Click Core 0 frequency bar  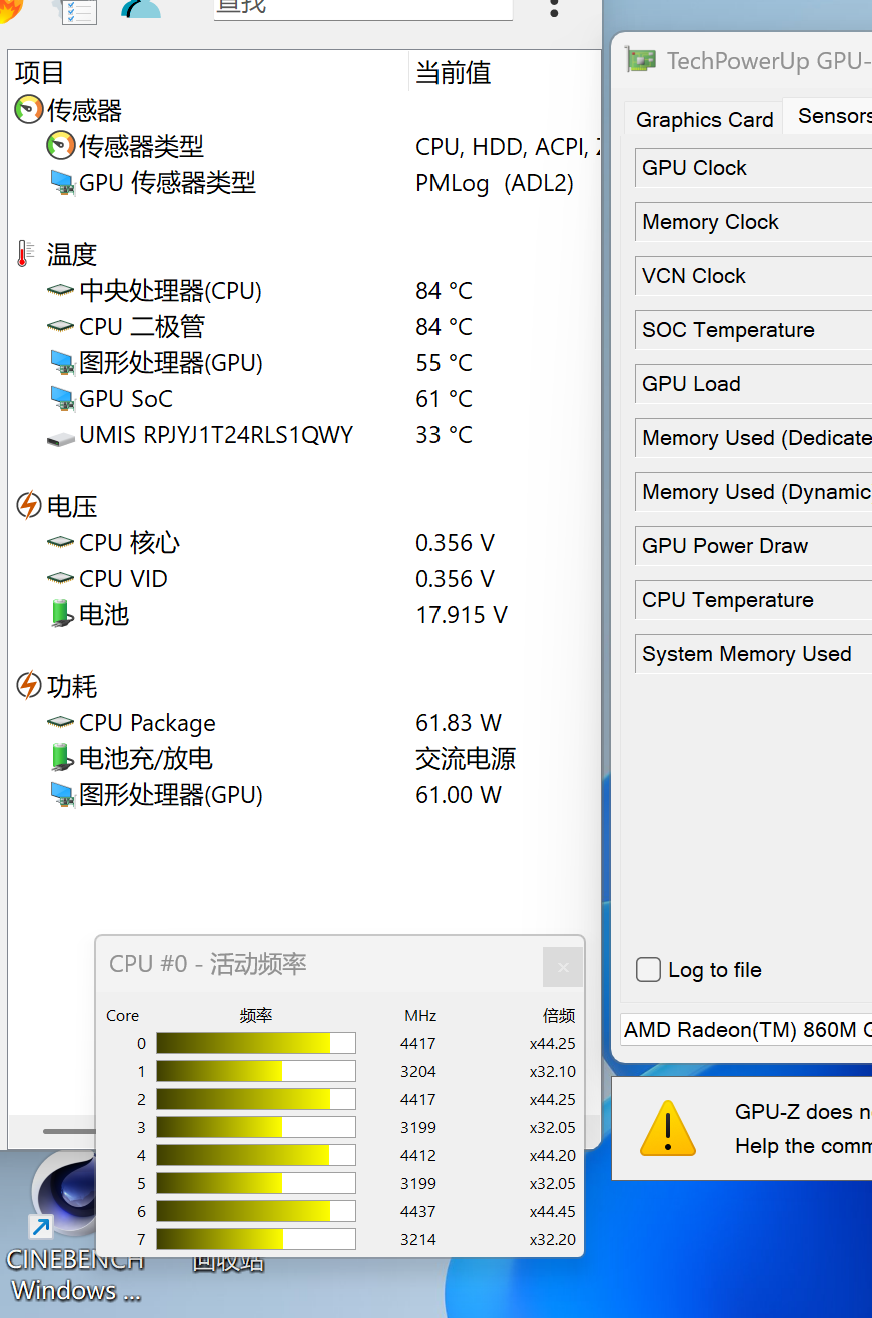[256, 1043]
